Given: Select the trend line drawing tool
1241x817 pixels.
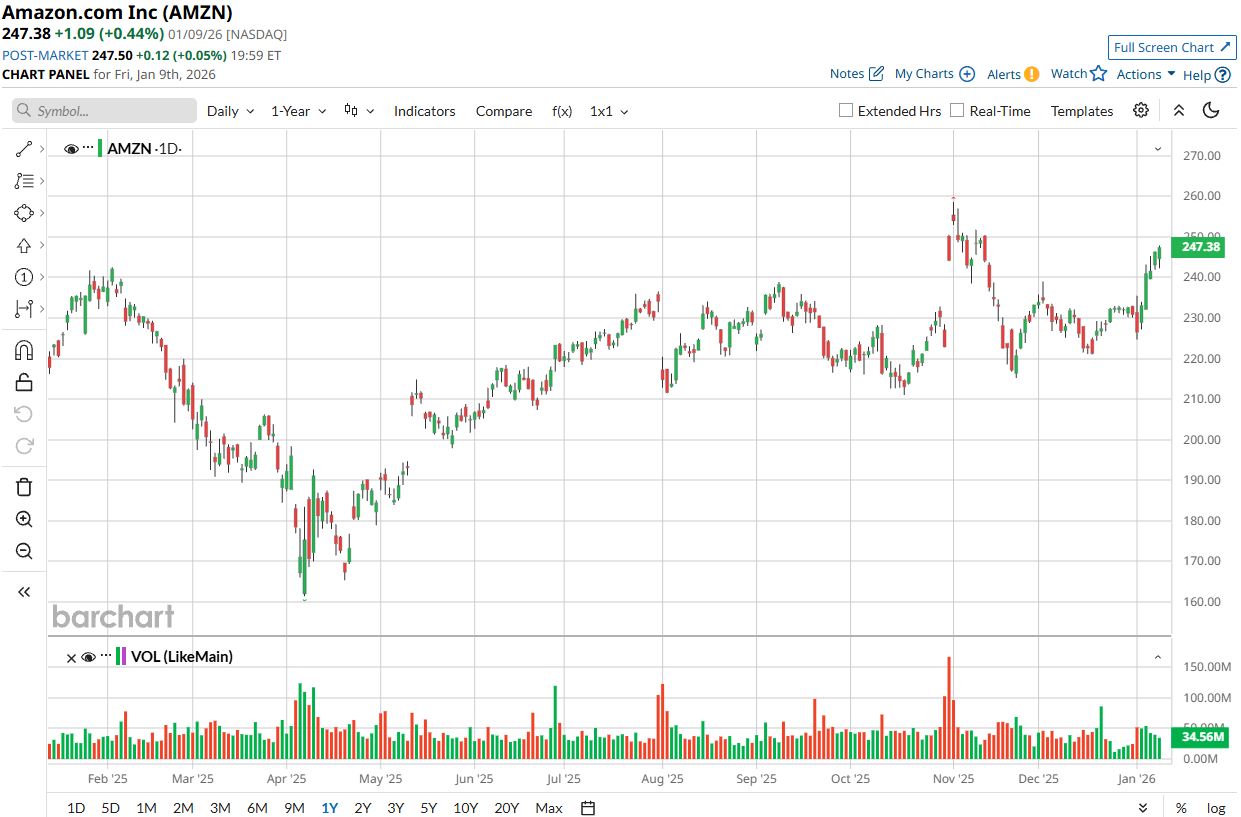Looking at the screenshot, I should tap(24, 149).
